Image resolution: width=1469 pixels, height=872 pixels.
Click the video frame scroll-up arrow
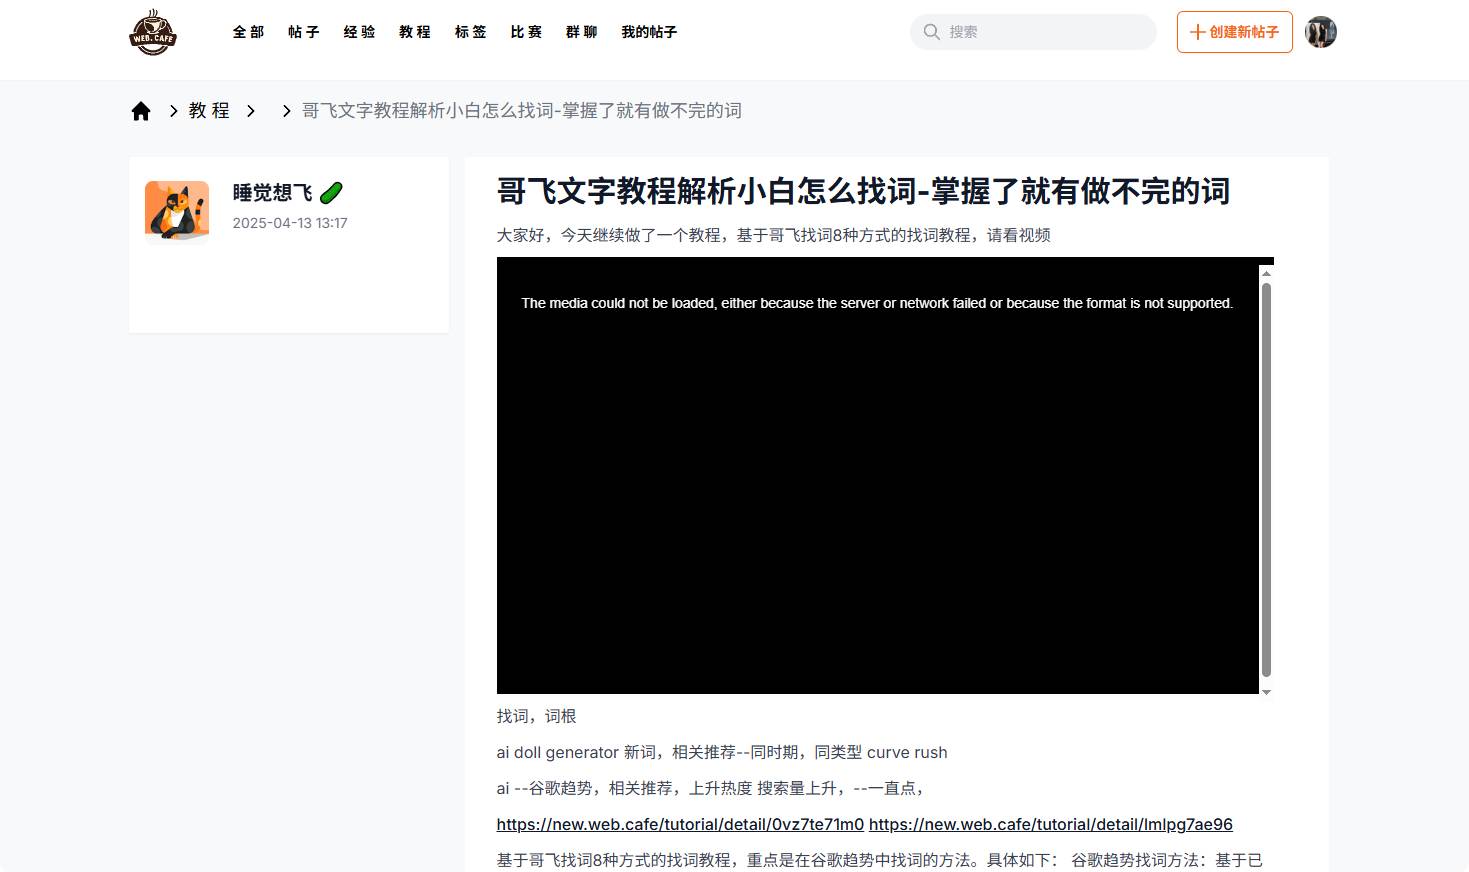coord(1266,273)
